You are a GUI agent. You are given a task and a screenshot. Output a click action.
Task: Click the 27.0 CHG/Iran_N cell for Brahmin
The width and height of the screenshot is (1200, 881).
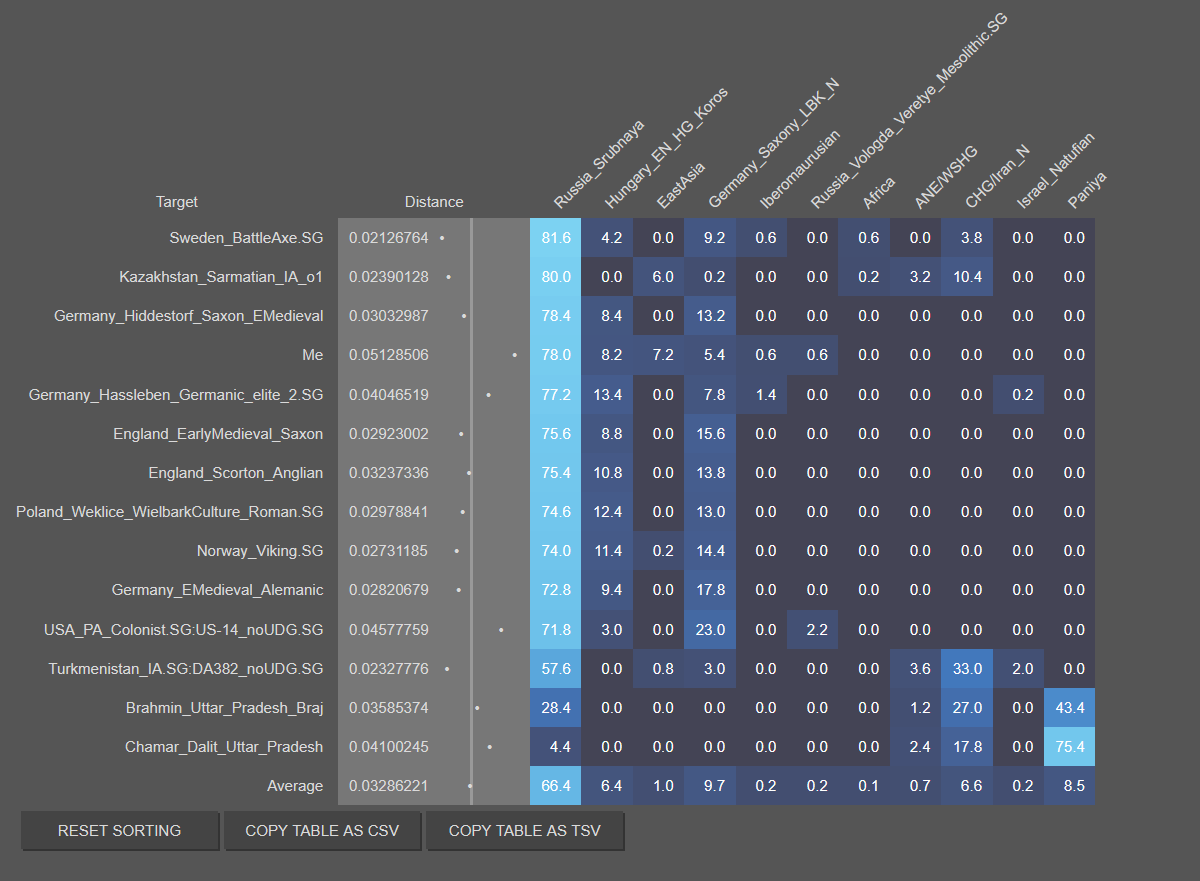click(967, 708)
